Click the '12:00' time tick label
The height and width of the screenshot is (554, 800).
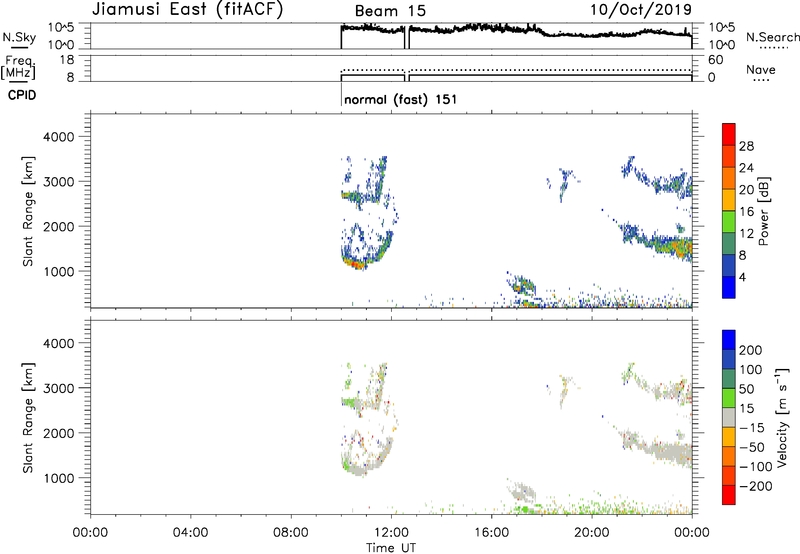coord(391,533)
